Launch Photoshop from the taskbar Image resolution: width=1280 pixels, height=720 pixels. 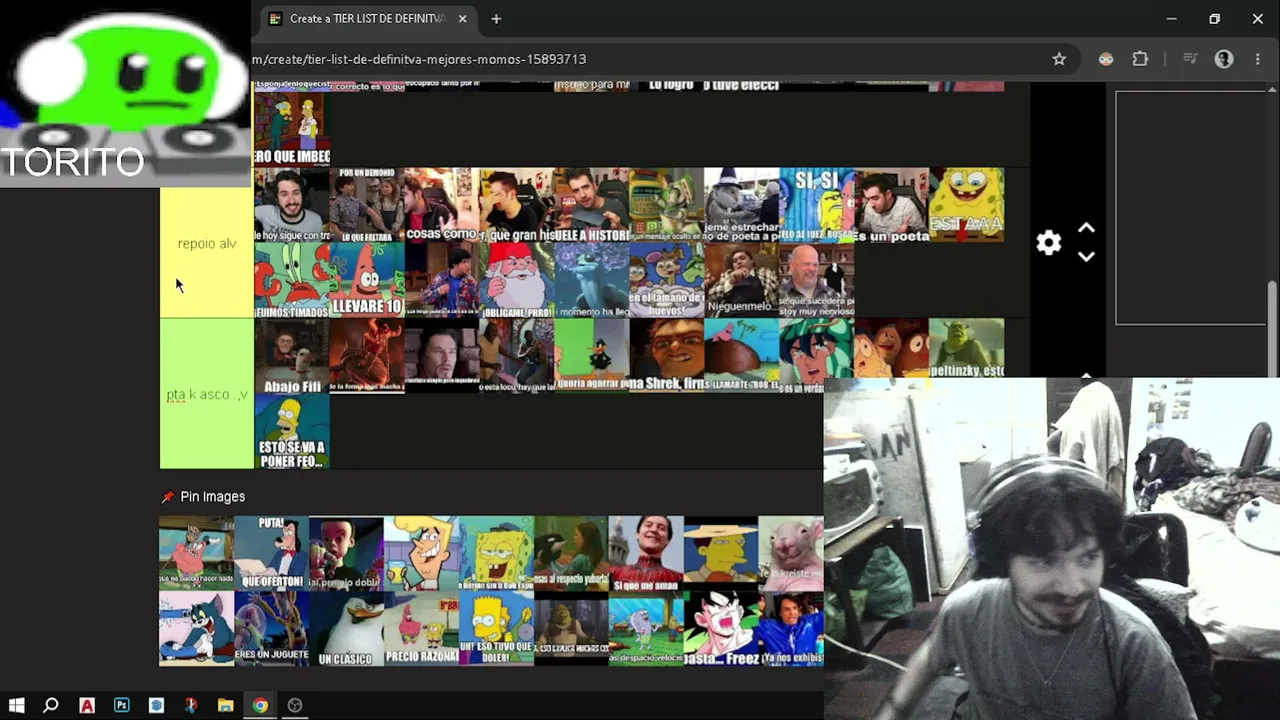pyautogui.click(x=122, y=705)
